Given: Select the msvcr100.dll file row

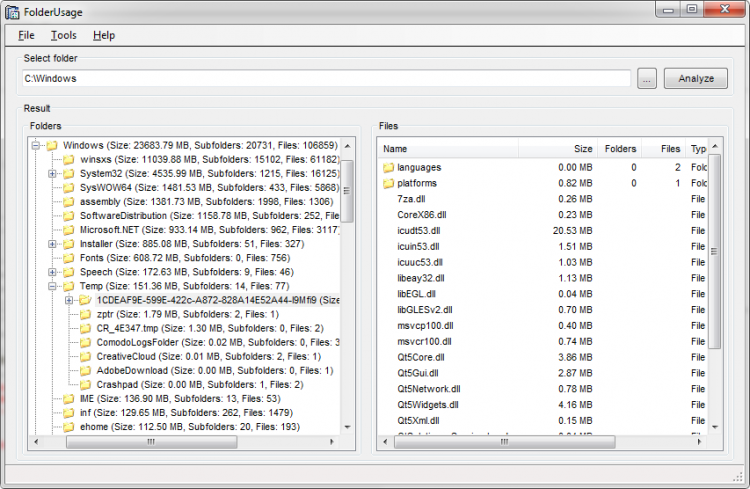Looking at the screenshot, I should click(x=543, y=342).
